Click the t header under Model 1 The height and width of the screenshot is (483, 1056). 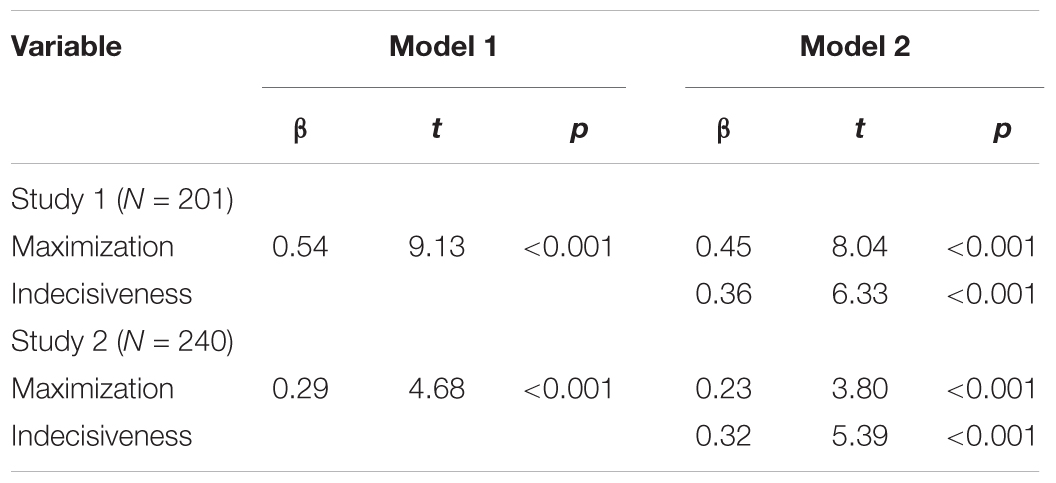436,129
